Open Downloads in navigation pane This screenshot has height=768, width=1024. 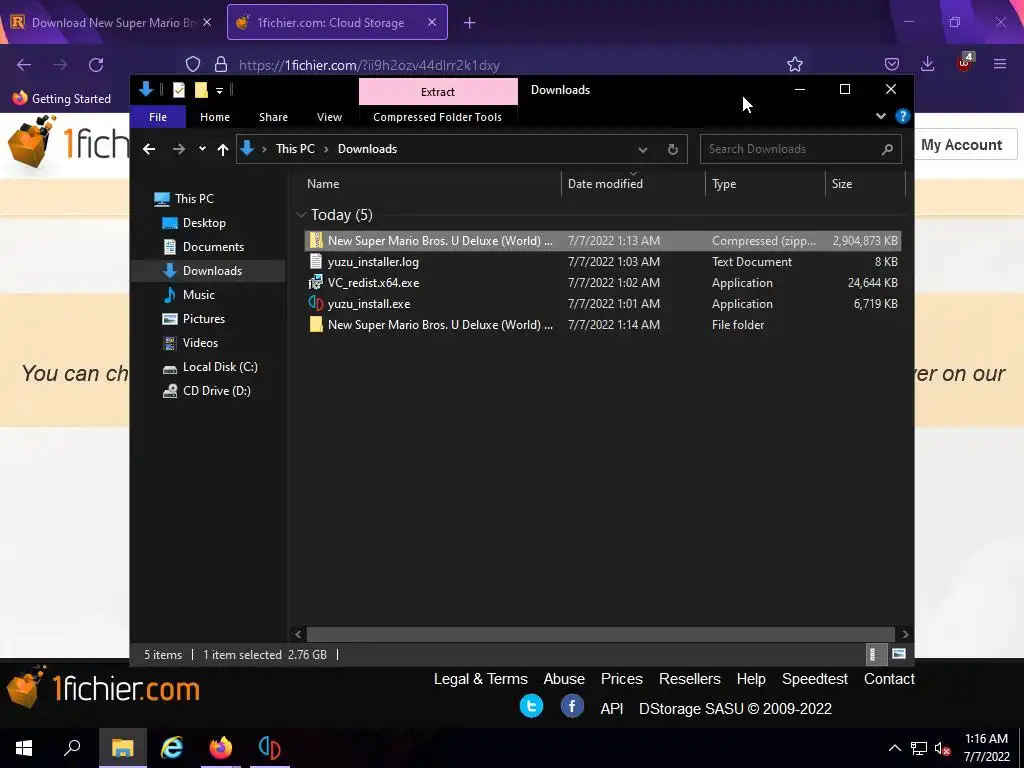(x=212, y=271)
